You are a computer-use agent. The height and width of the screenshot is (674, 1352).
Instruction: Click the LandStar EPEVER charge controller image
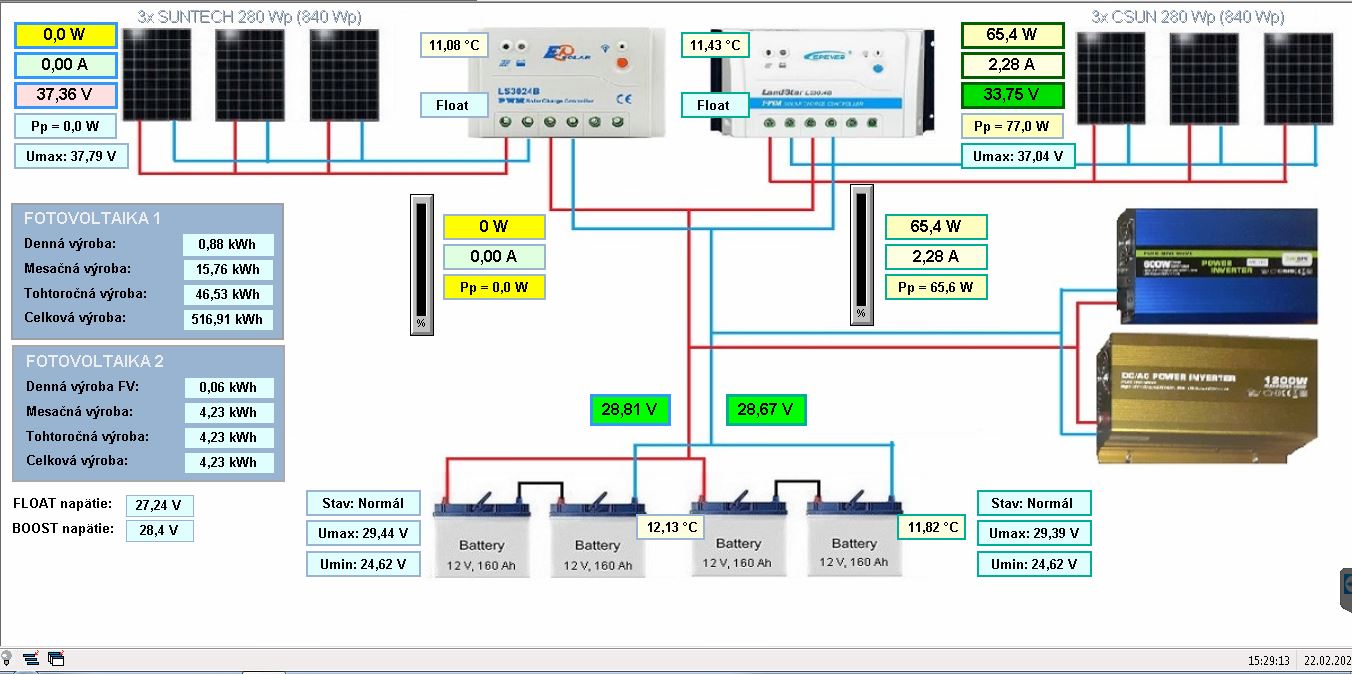(x=827, y=82)
